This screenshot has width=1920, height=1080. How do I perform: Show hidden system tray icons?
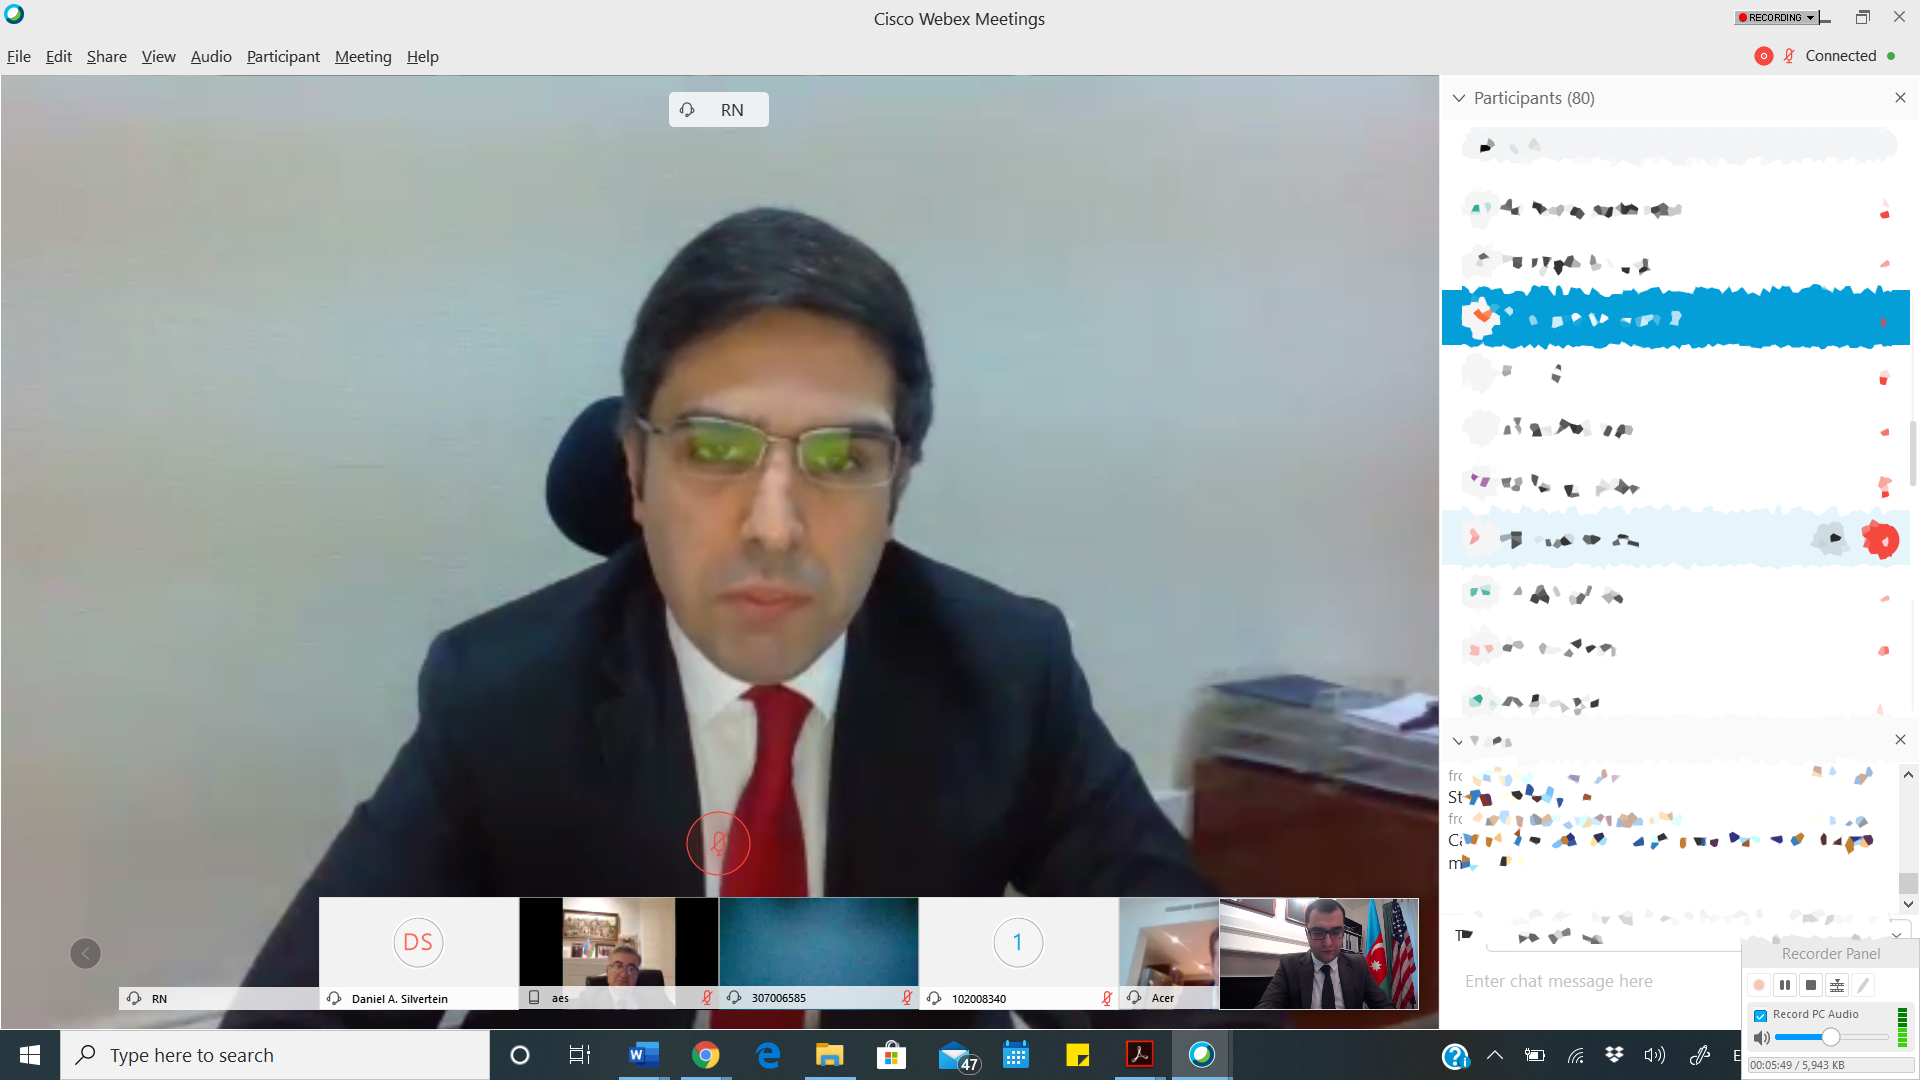coord(1495,1055)
